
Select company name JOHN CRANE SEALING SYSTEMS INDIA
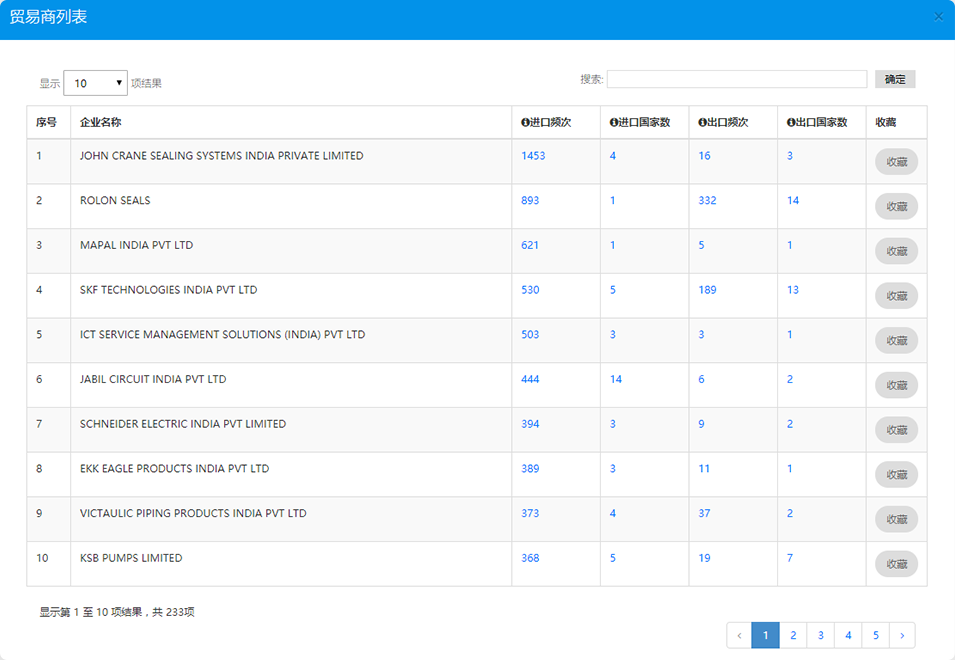[x=222, y=156]
